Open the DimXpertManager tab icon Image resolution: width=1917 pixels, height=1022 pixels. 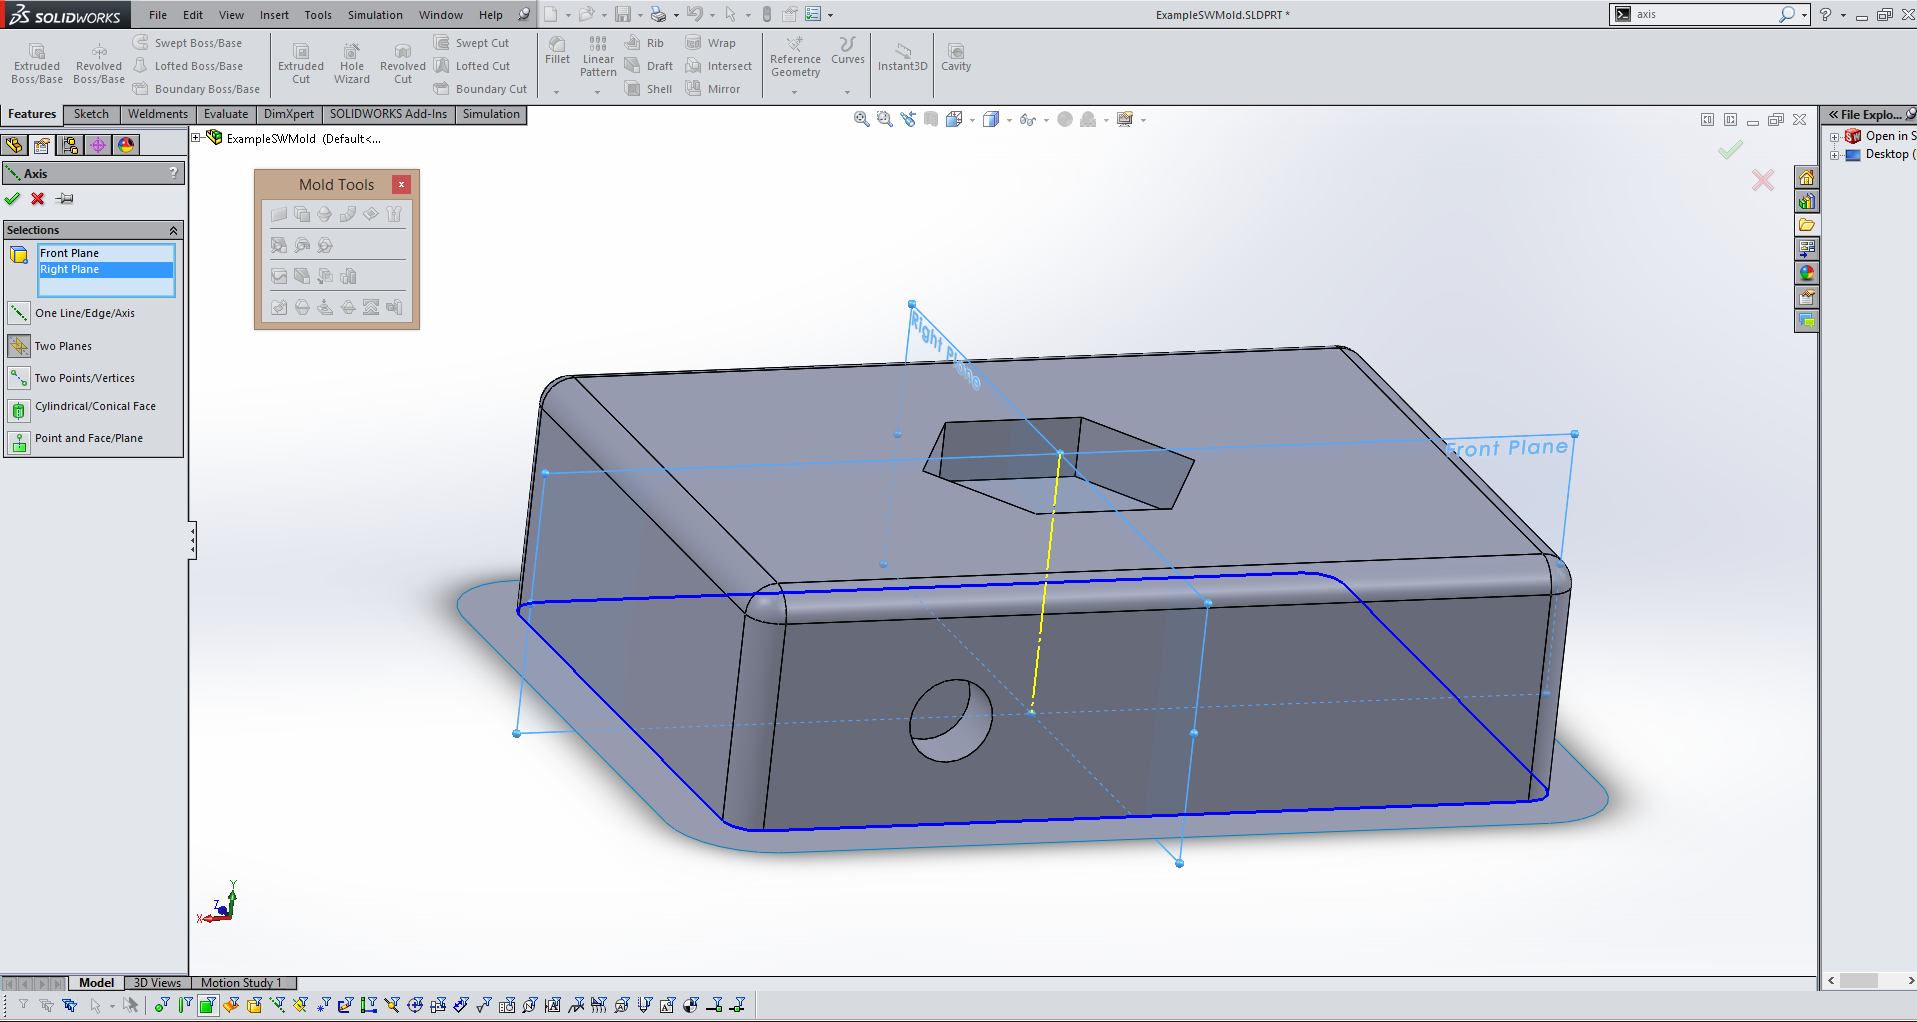(98, 145)
